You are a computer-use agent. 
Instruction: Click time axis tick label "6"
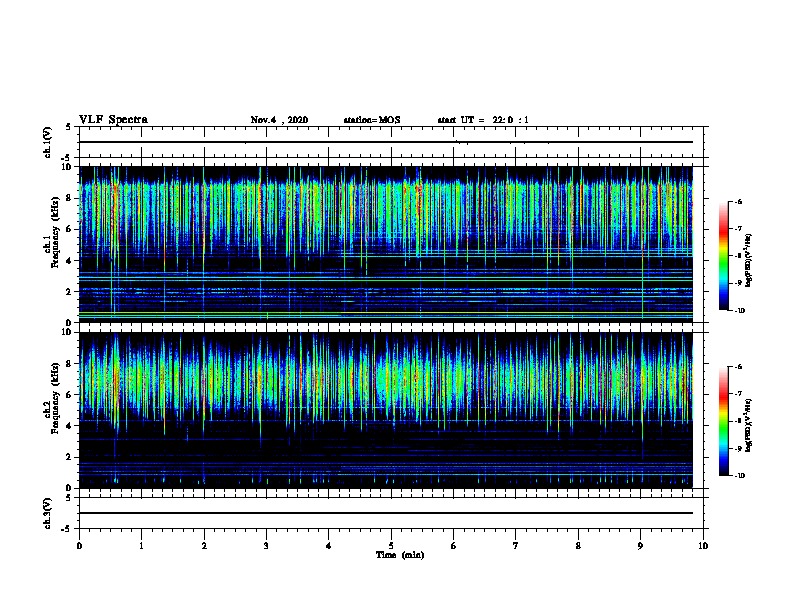[x=454, y=545]
